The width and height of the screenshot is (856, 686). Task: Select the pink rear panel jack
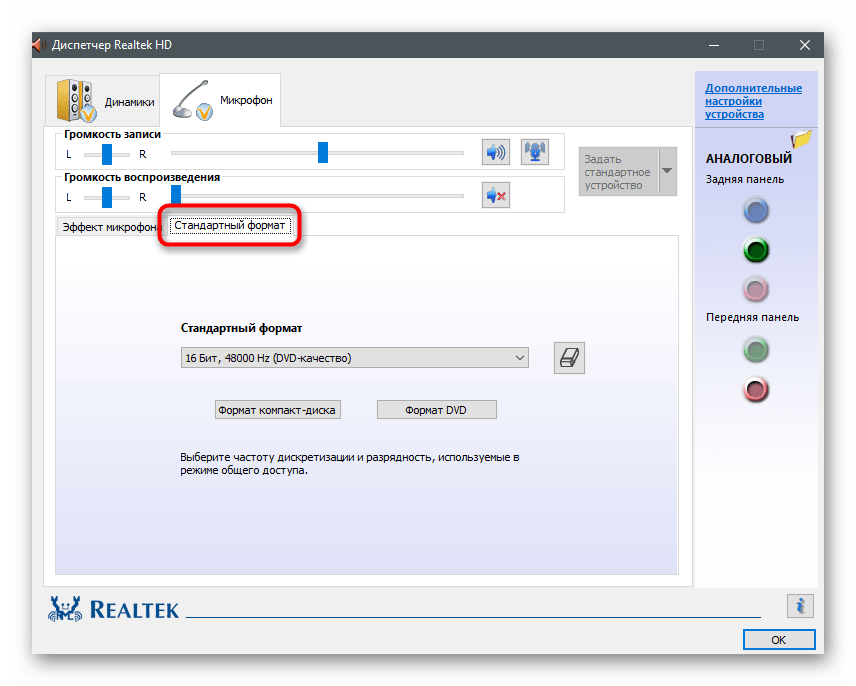click(756, 289)
